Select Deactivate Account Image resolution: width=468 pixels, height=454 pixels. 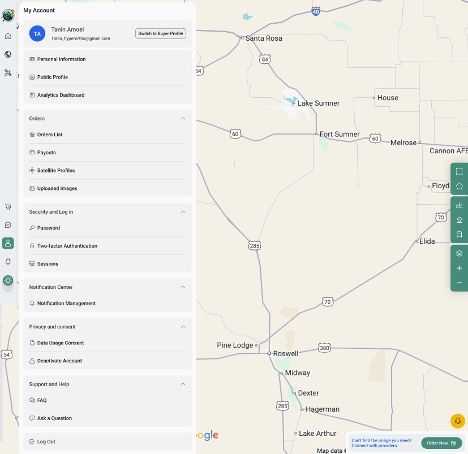click(x=107, y=361)
